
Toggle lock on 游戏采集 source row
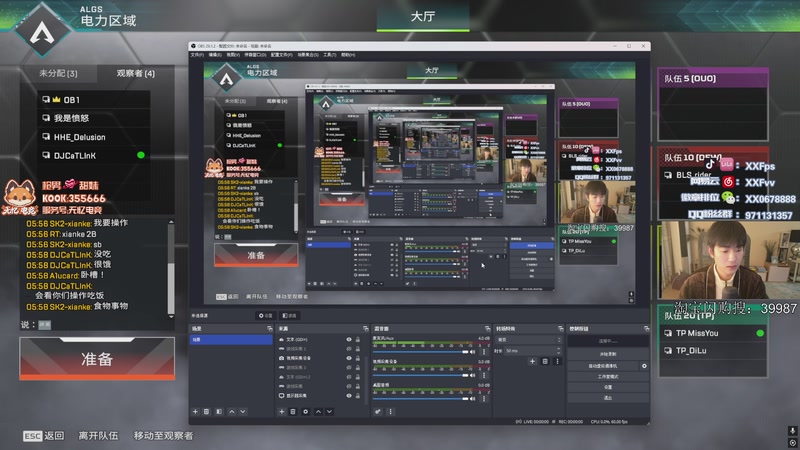point(358,386)
